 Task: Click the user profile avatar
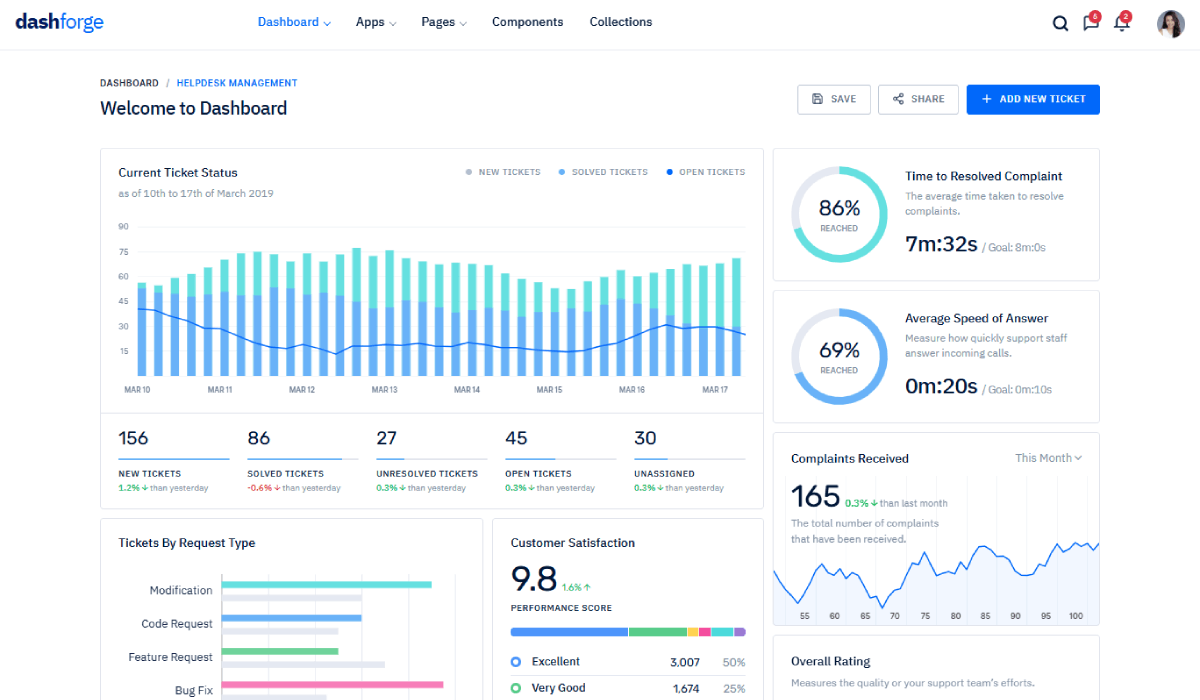click(x=1170, y=23)
